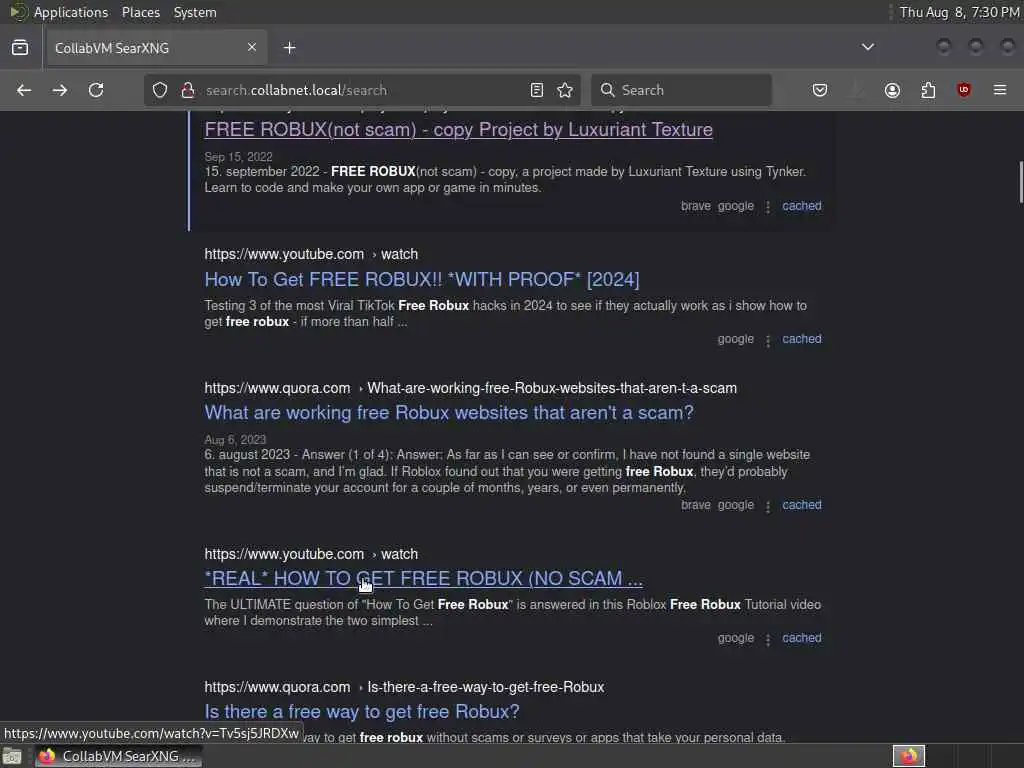Go forward to the next page
Viewport: 1024px width, 768px height.
[60, 90]
